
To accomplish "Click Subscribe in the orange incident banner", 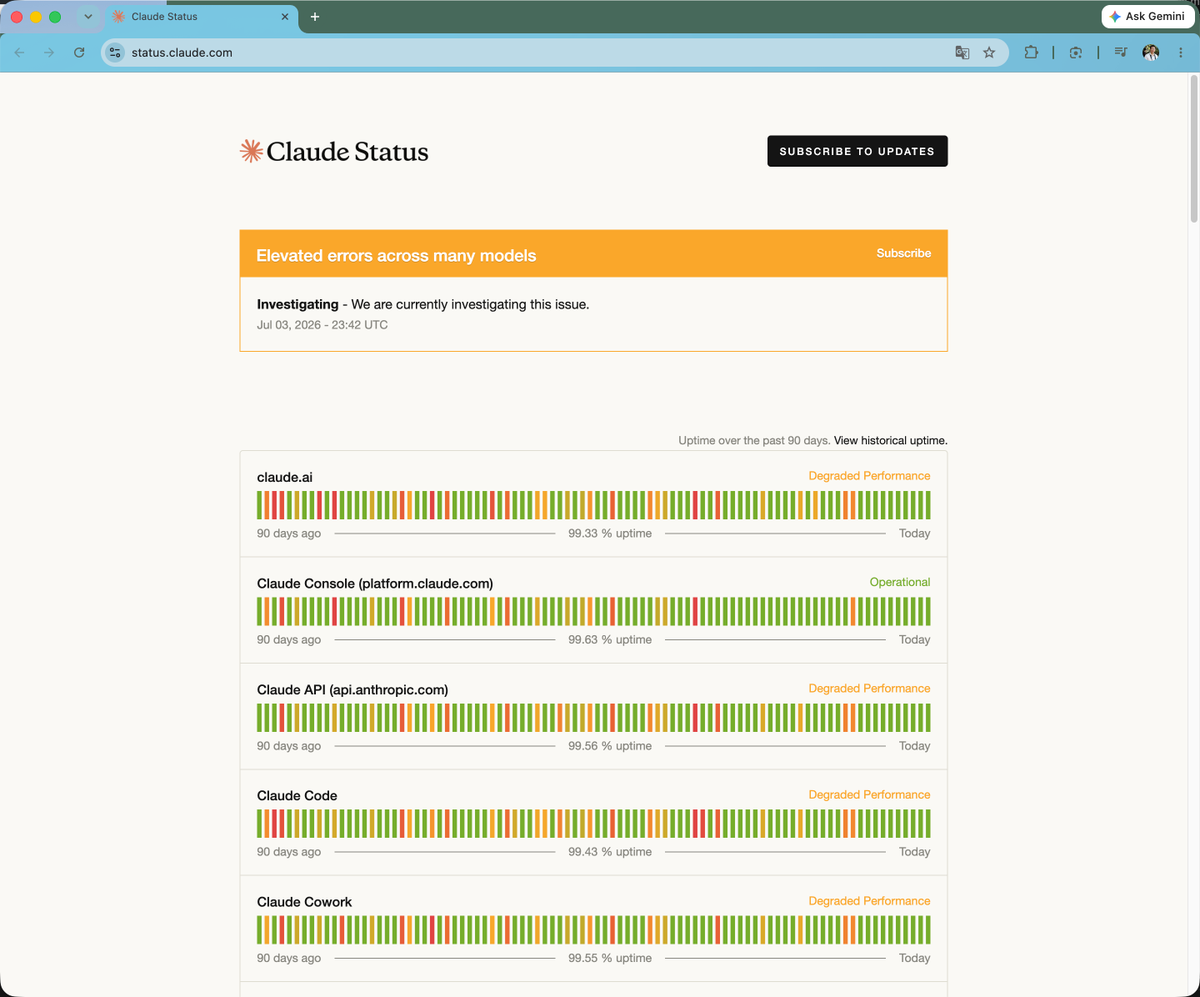I will 904,253.
